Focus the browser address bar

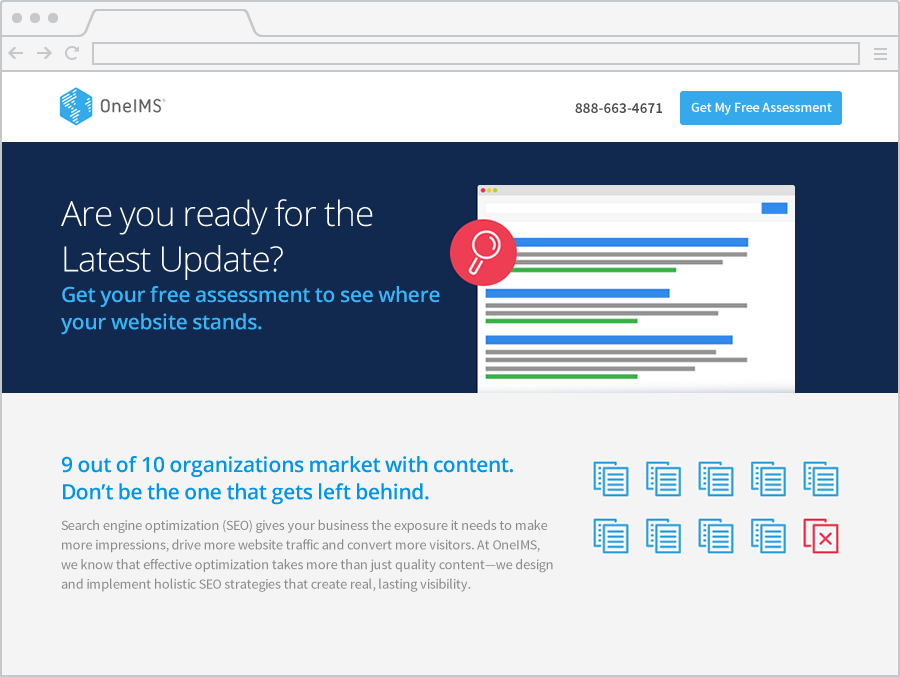coord(475,54)
